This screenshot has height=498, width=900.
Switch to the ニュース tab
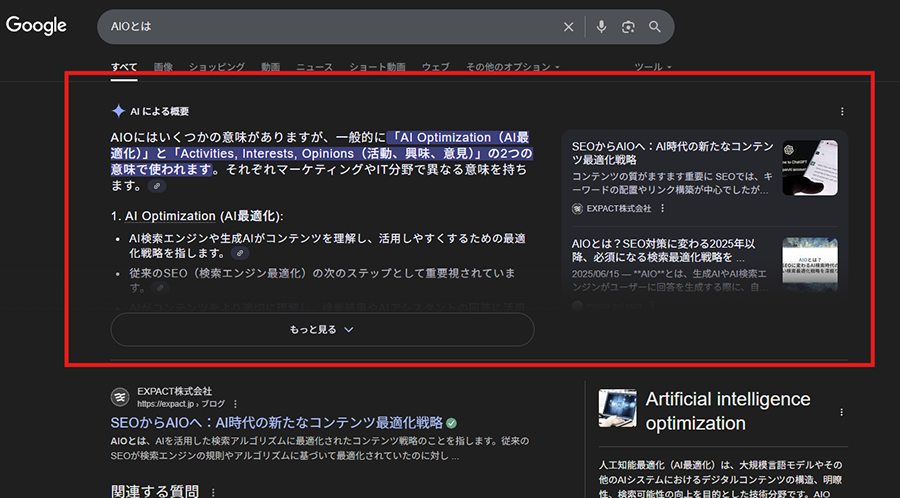(x=314, y=67)
